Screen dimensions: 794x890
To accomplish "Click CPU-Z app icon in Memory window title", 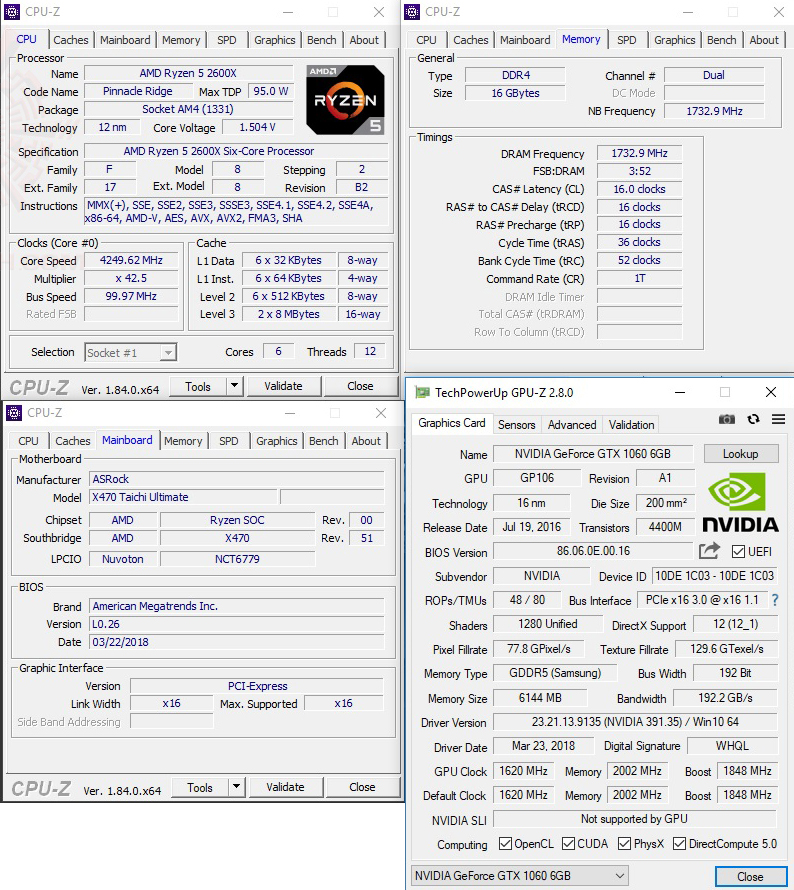I will [411, 11].
